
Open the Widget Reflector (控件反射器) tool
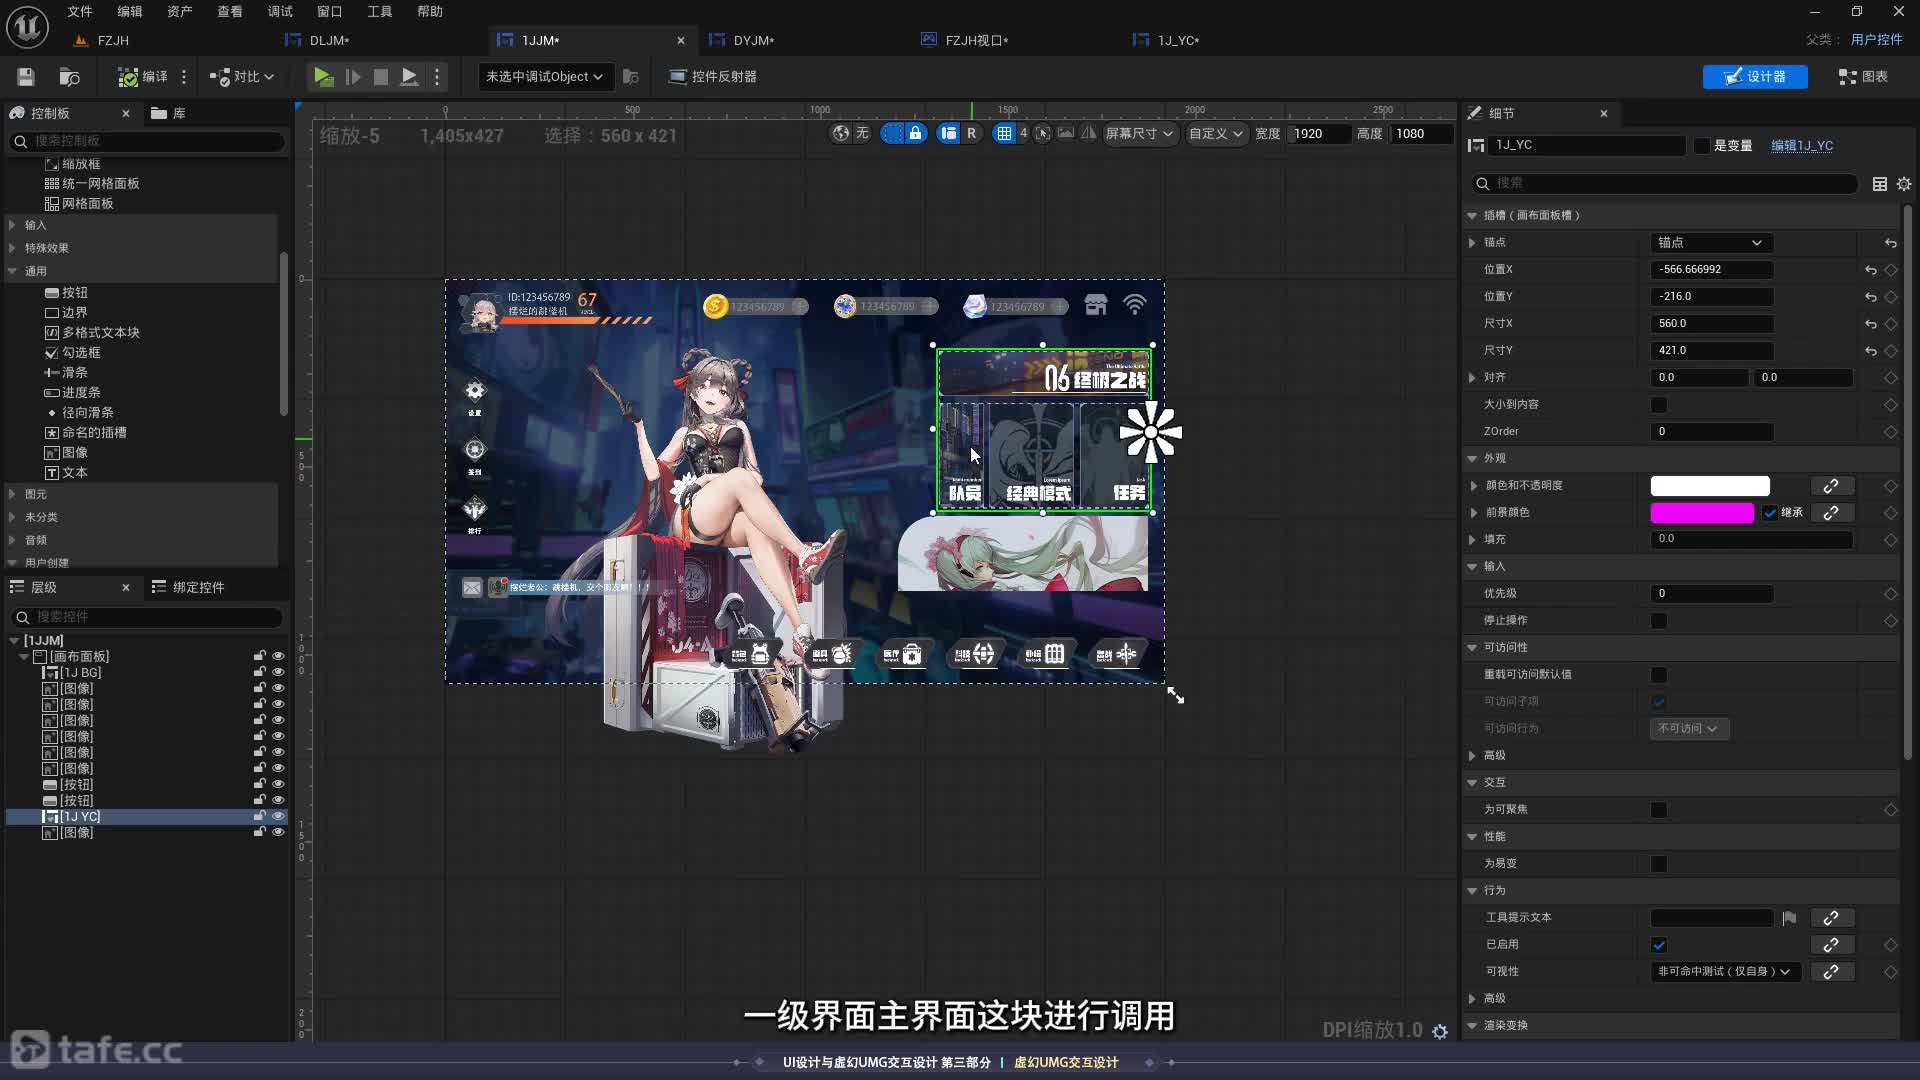[712, 77]
